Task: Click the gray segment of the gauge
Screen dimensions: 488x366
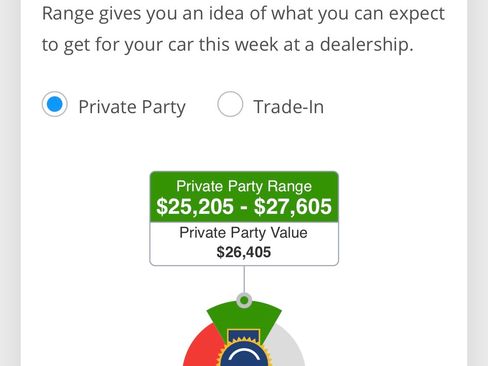Action: coord(287,347)
